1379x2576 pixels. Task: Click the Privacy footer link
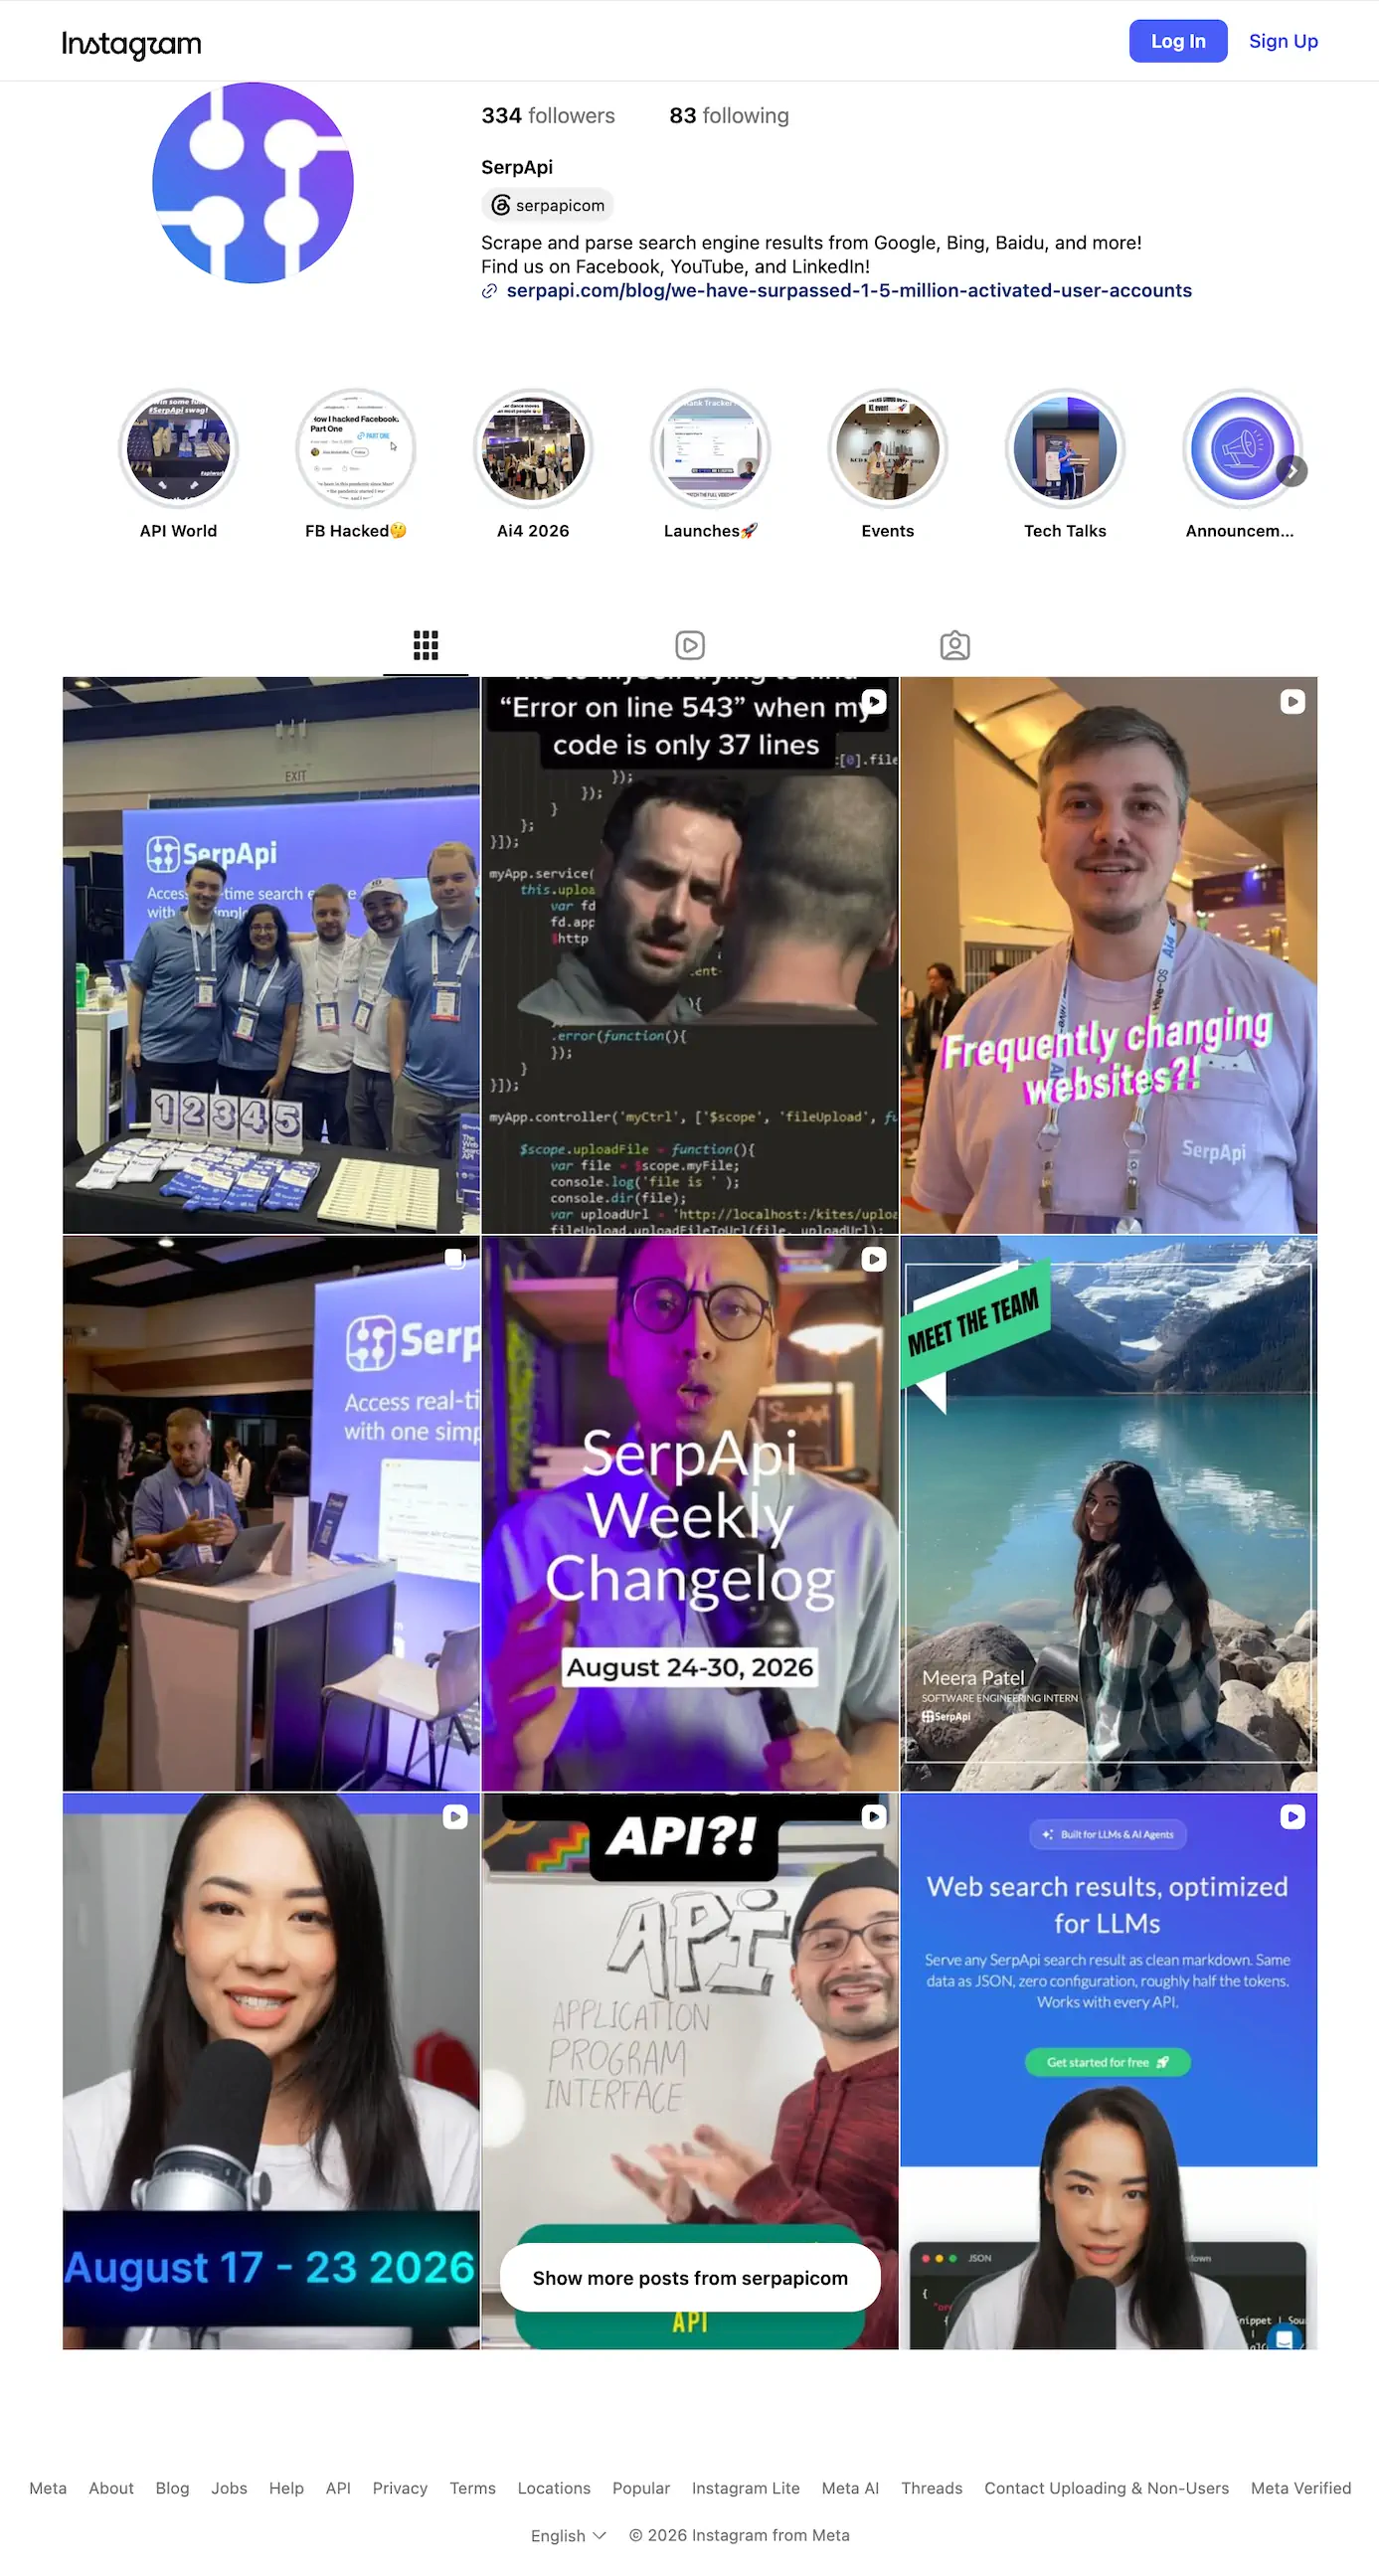tap(400, 2488)
